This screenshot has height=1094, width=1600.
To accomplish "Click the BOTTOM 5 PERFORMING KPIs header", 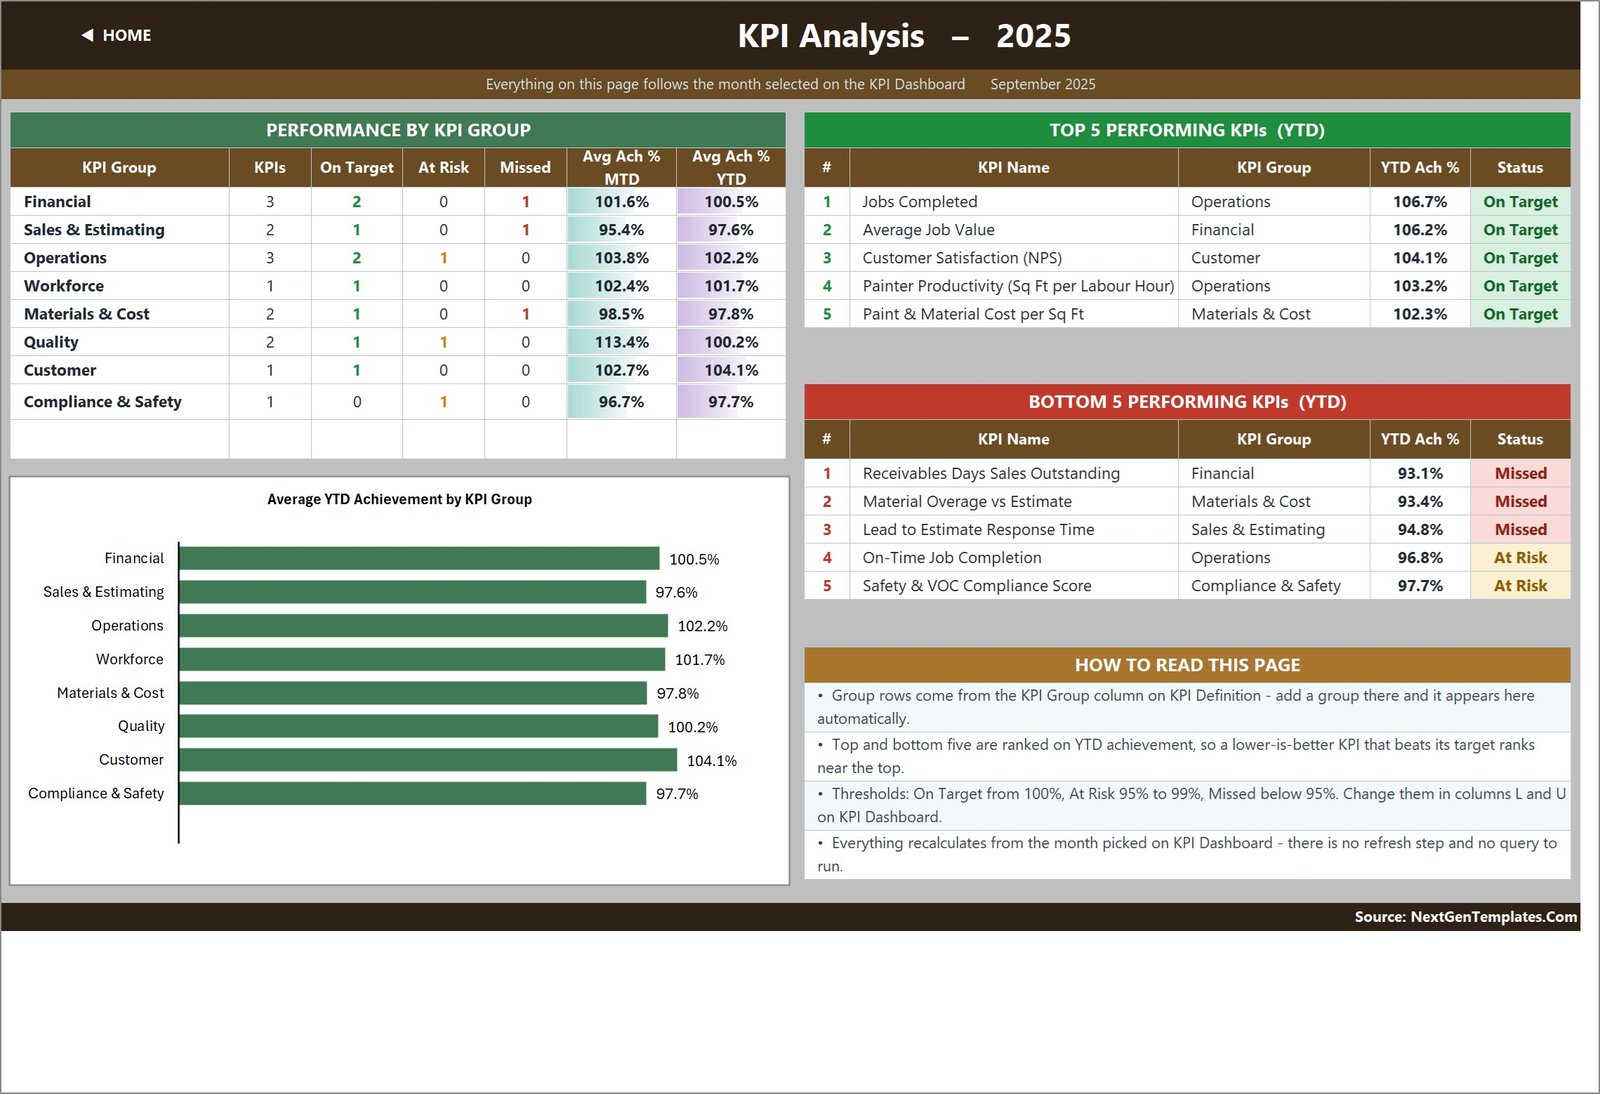I will [x=1187, y=402].
